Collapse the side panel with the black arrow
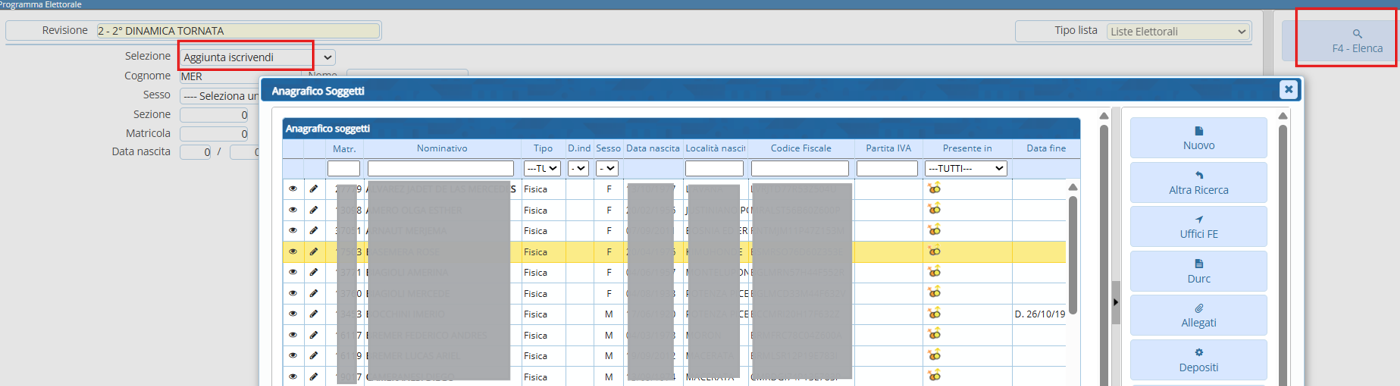Screen dimensions: 1400x386 [1115, 302]
